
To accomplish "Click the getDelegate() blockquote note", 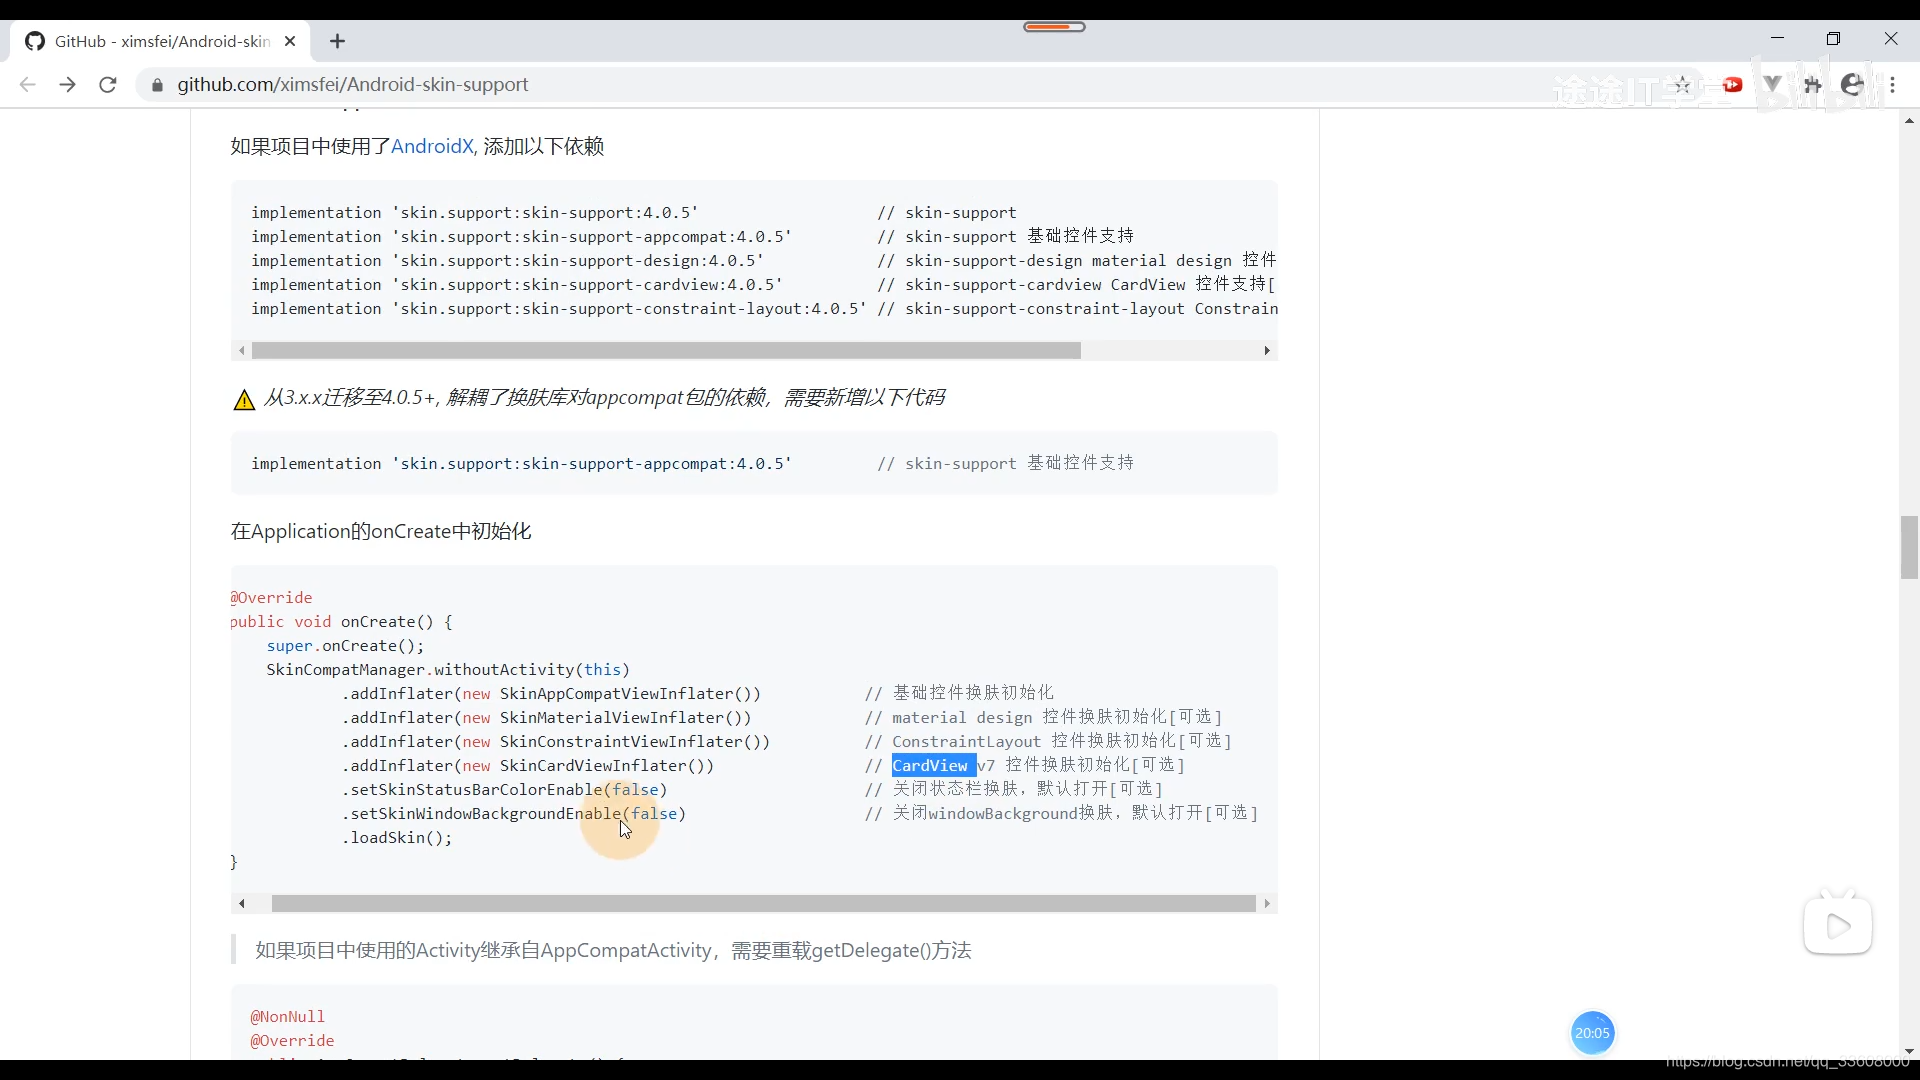I will pyautogui.click(x=613, y=950).
